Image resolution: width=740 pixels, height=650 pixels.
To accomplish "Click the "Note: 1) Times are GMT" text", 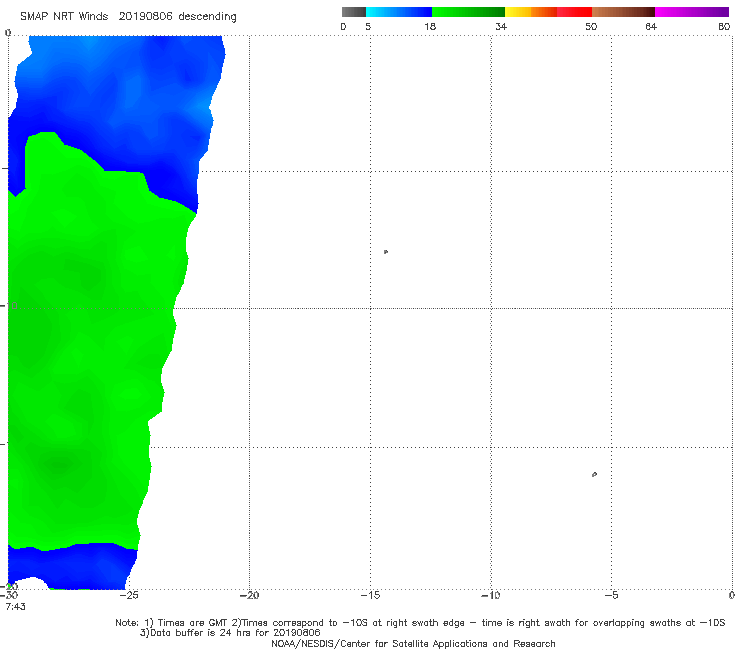I will [x=172, y=623].
